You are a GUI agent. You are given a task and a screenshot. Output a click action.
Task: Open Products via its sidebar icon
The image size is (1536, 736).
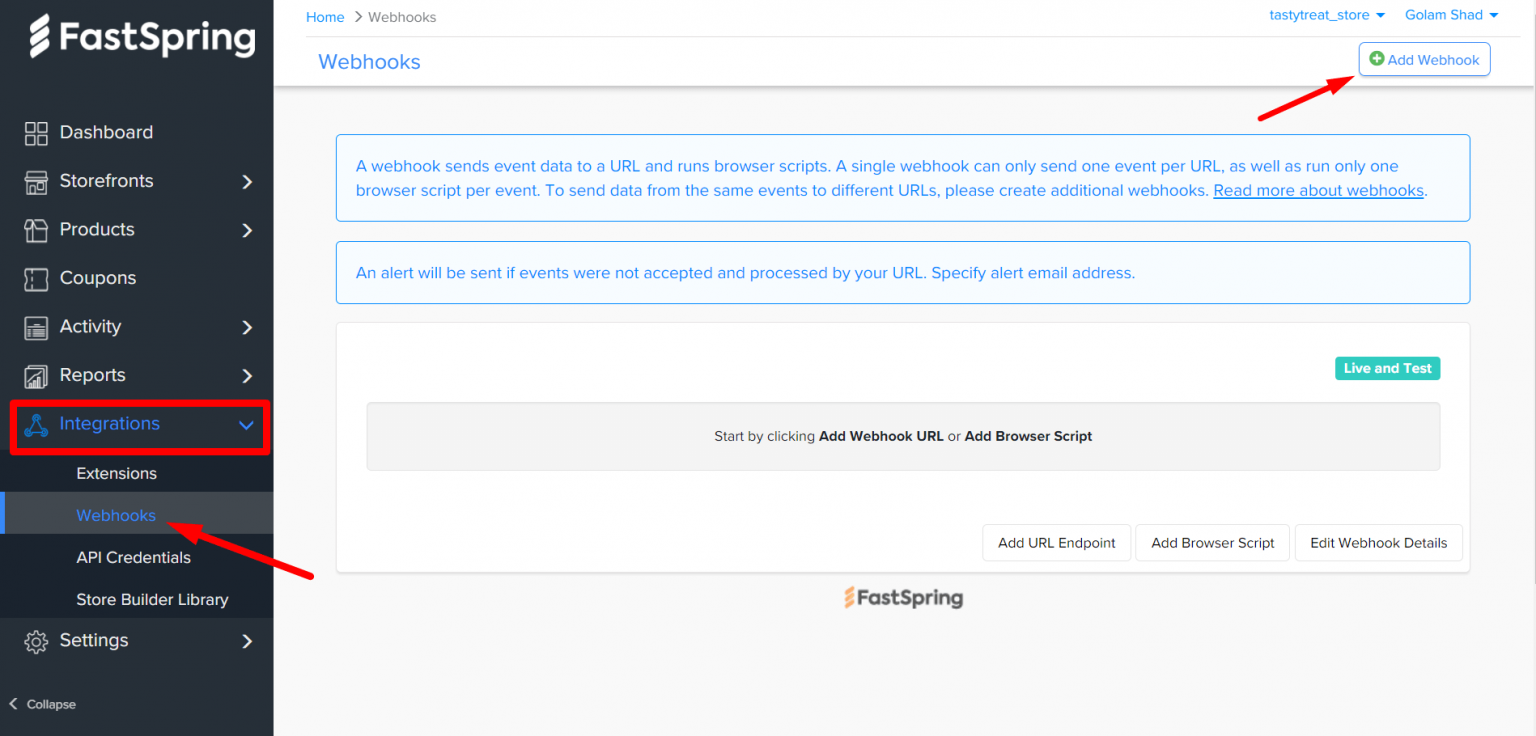(37, 229)
